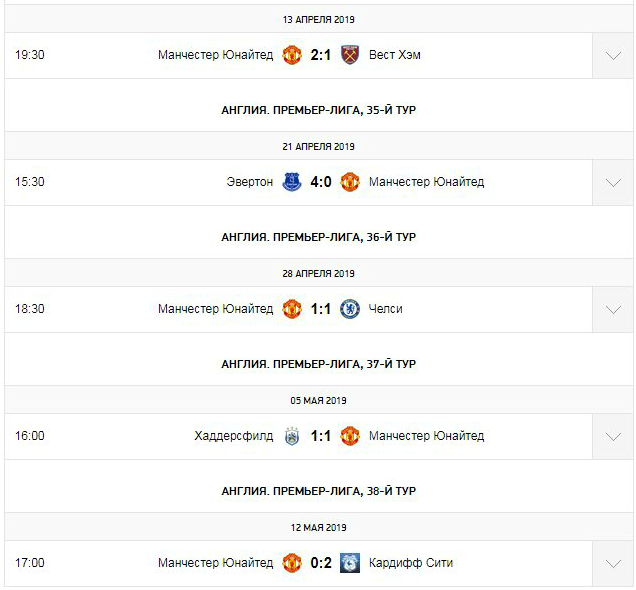
Task: Click the West Ham club crest
Action: click(350, 55)
